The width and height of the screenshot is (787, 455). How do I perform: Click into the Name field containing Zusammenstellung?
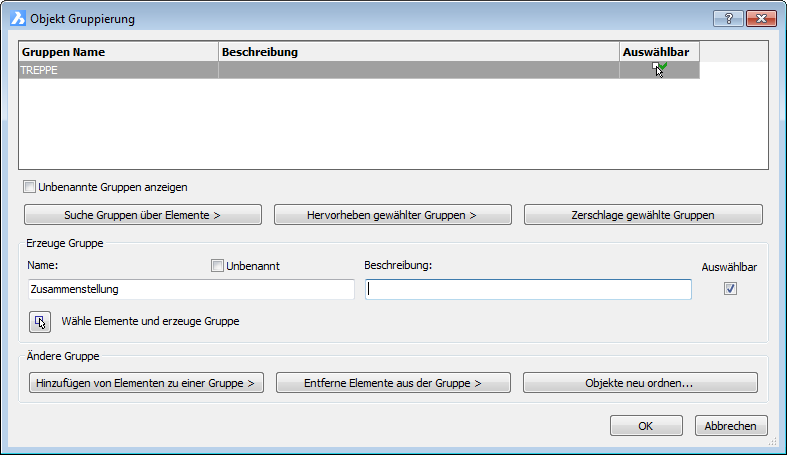[191, 289]
